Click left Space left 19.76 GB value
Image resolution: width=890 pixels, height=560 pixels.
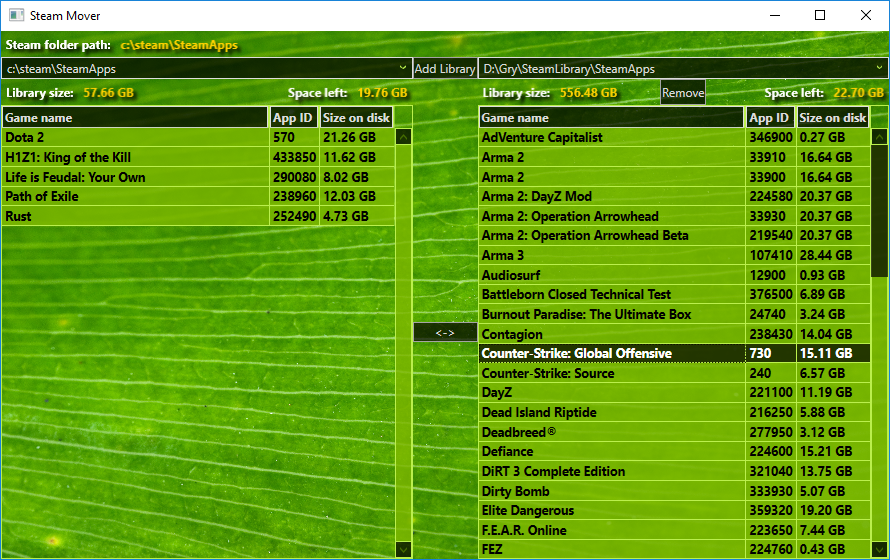(x=383, y=93)
